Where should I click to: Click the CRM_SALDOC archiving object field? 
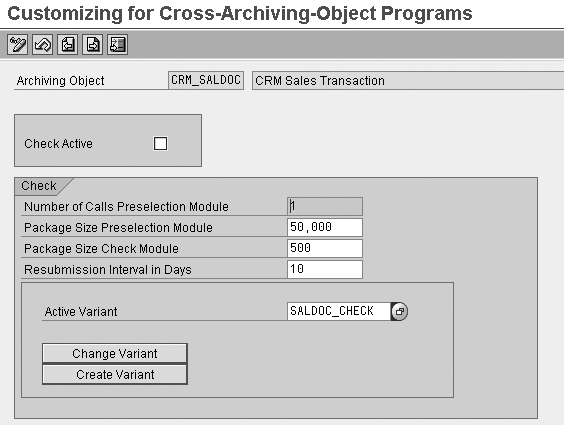click(206, 80)
